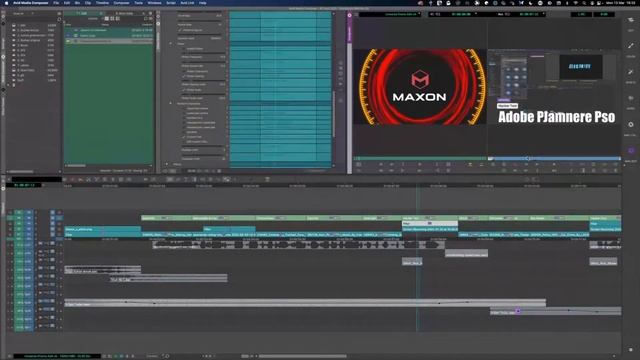The width and height of the screenshot is (640, 360).
Task: Toggle the lowest checked box in the parameter panel
Action: tap(184, 137)
